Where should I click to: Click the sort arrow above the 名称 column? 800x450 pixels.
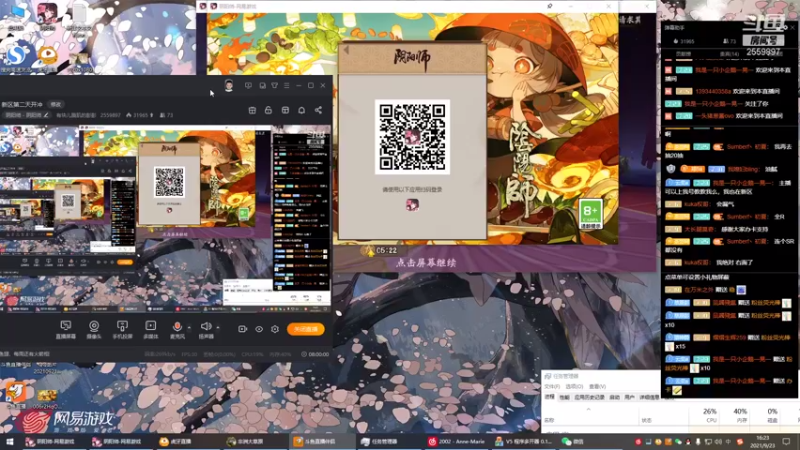pyautogui.click(x=588, y=409)
